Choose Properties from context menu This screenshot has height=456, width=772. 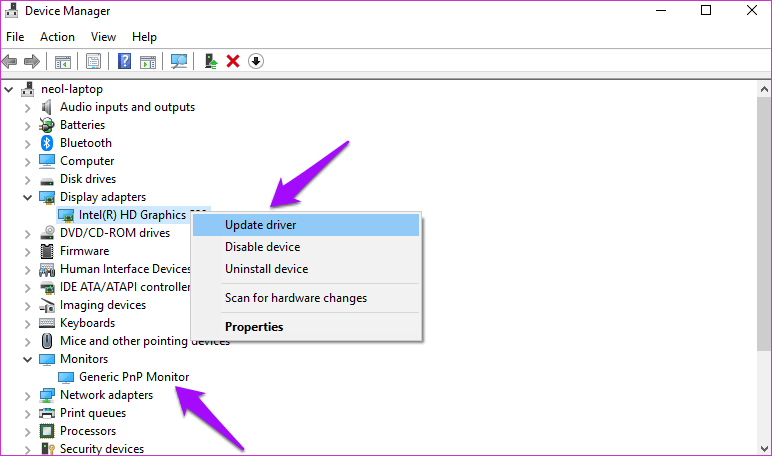pos(306,327)
